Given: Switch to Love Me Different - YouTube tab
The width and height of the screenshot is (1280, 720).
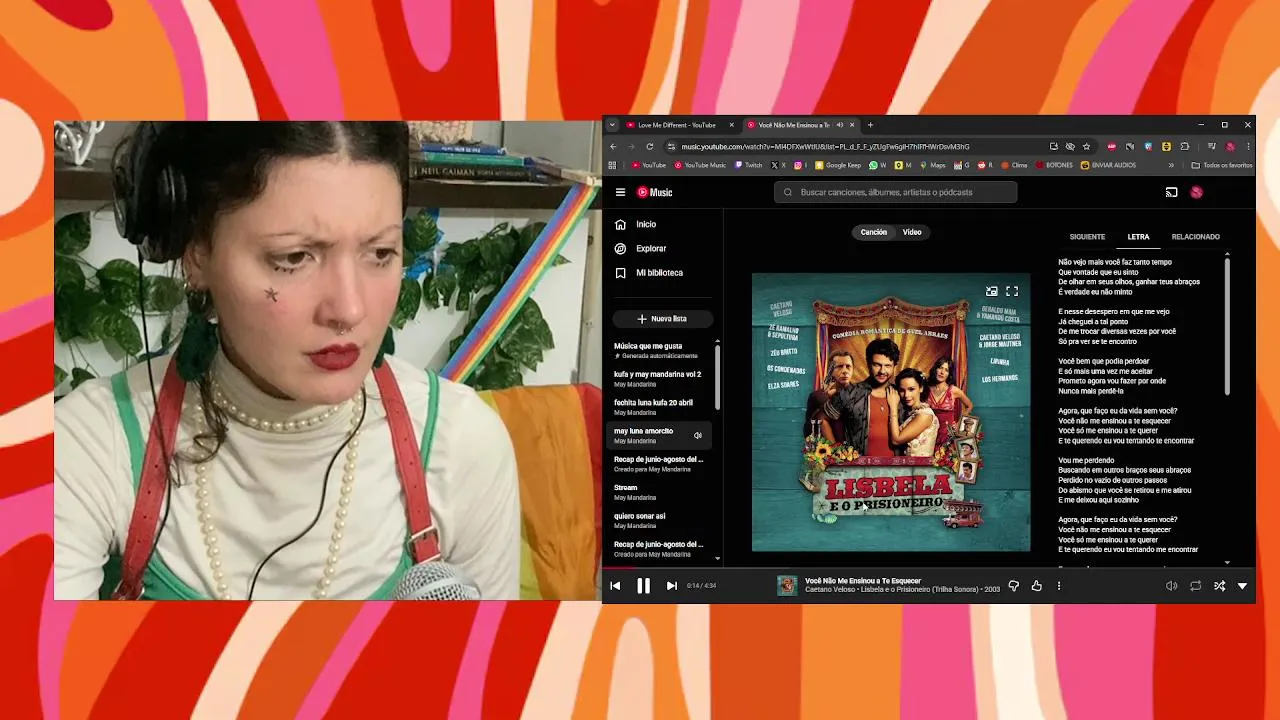Looking at the screenshot, I should click(x=676, y=125).
